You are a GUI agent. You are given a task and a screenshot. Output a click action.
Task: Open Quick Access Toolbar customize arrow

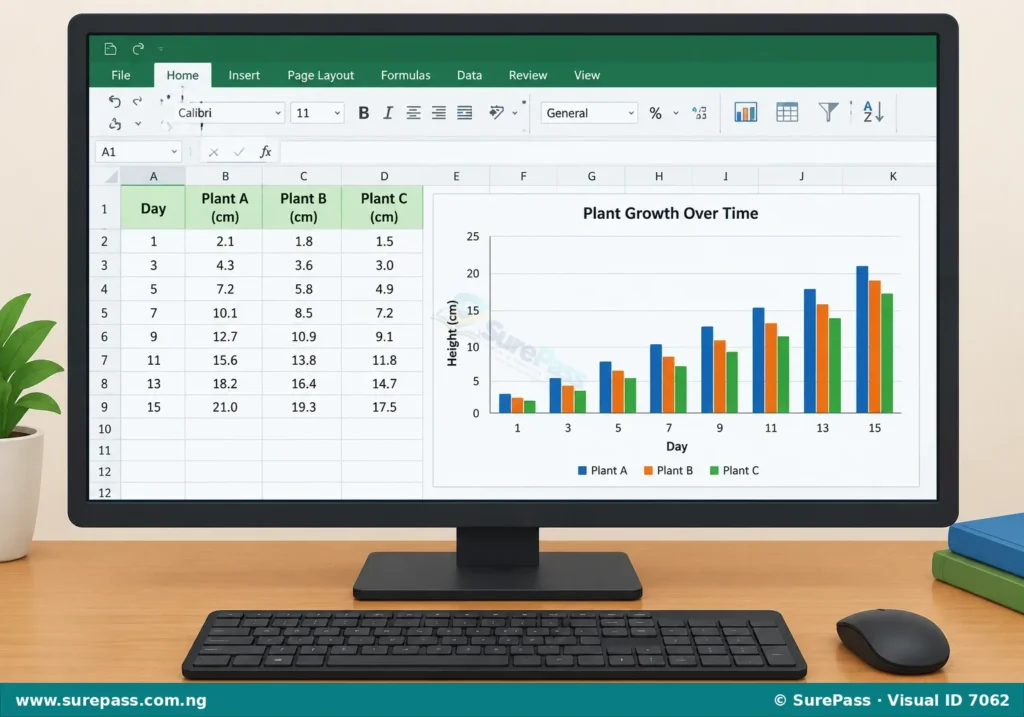tap(161, 49)
